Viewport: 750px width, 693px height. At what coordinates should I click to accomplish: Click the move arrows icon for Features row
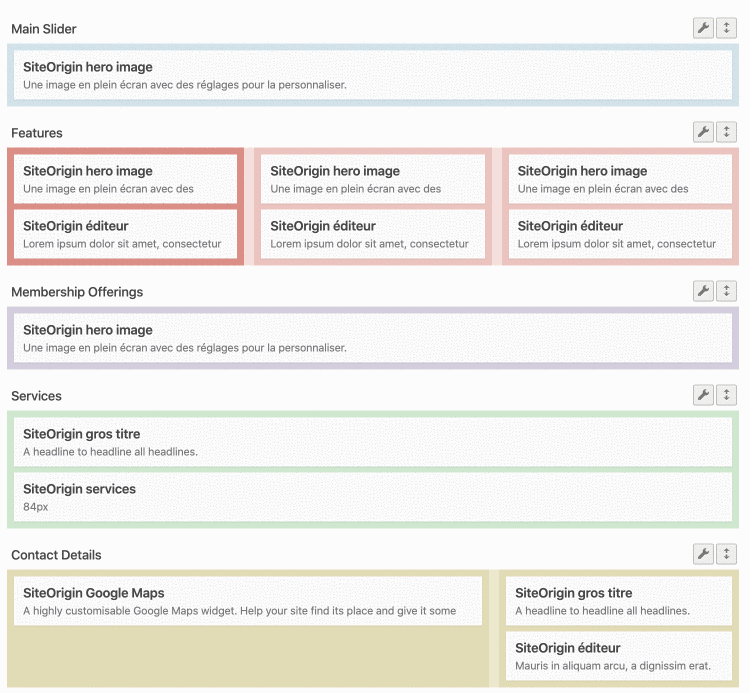click(727, 132)
